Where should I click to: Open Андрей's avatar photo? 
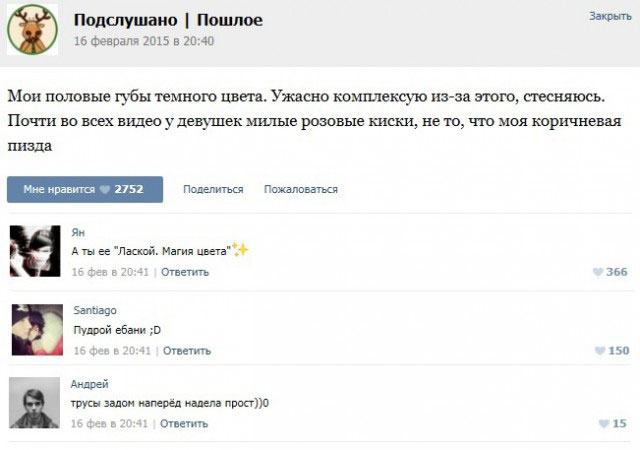(x=35, y=403)
